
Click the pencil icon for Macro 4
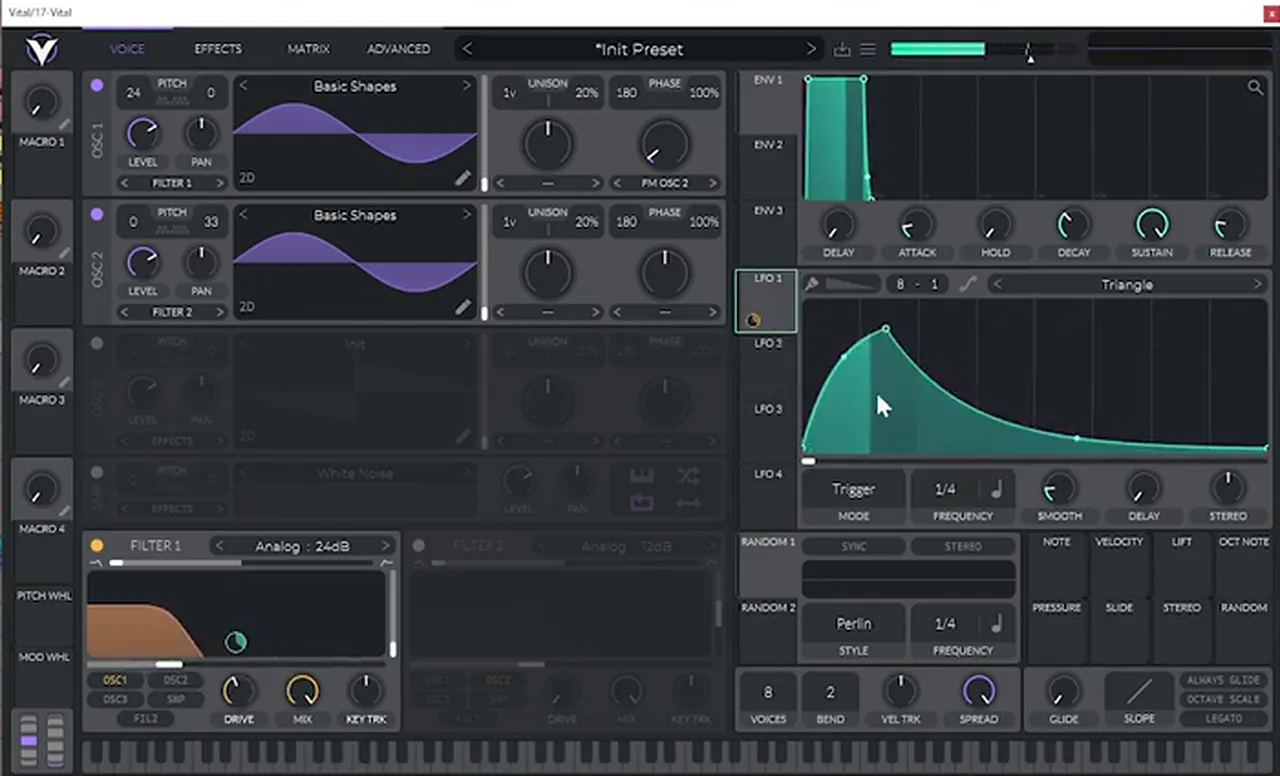point(65,511)
